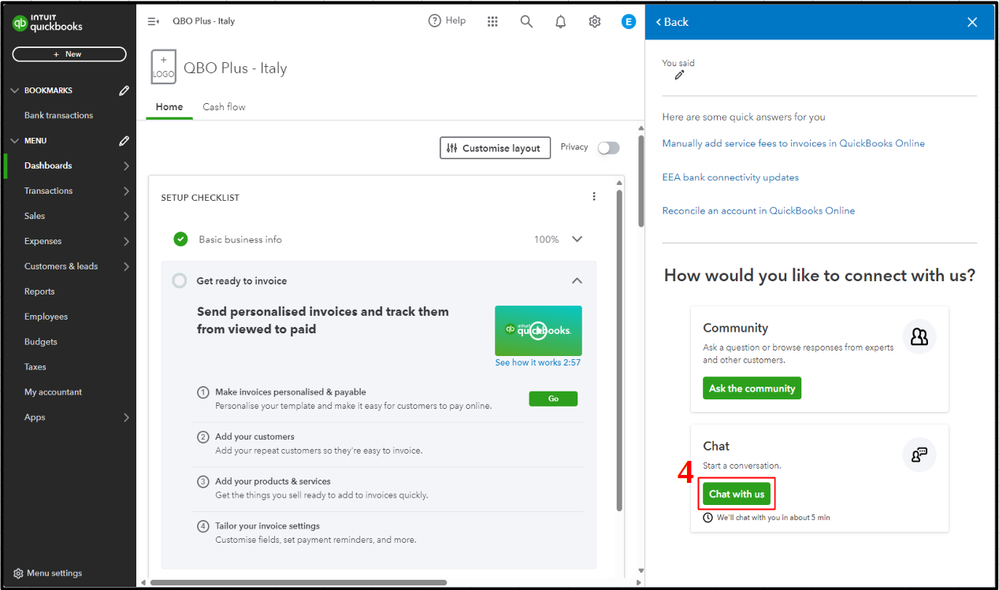Open Budgets in the sidebar
This screenshot has width=999, height=590.
point(41,342)
